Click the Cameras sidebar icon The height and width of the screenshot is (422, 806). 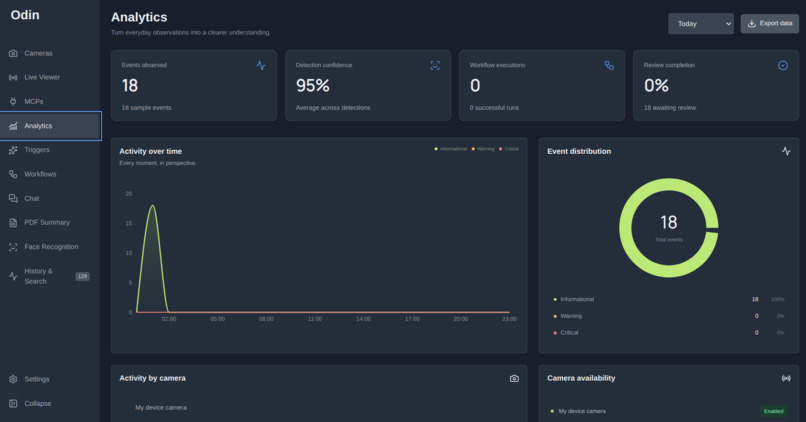[13, 53]
